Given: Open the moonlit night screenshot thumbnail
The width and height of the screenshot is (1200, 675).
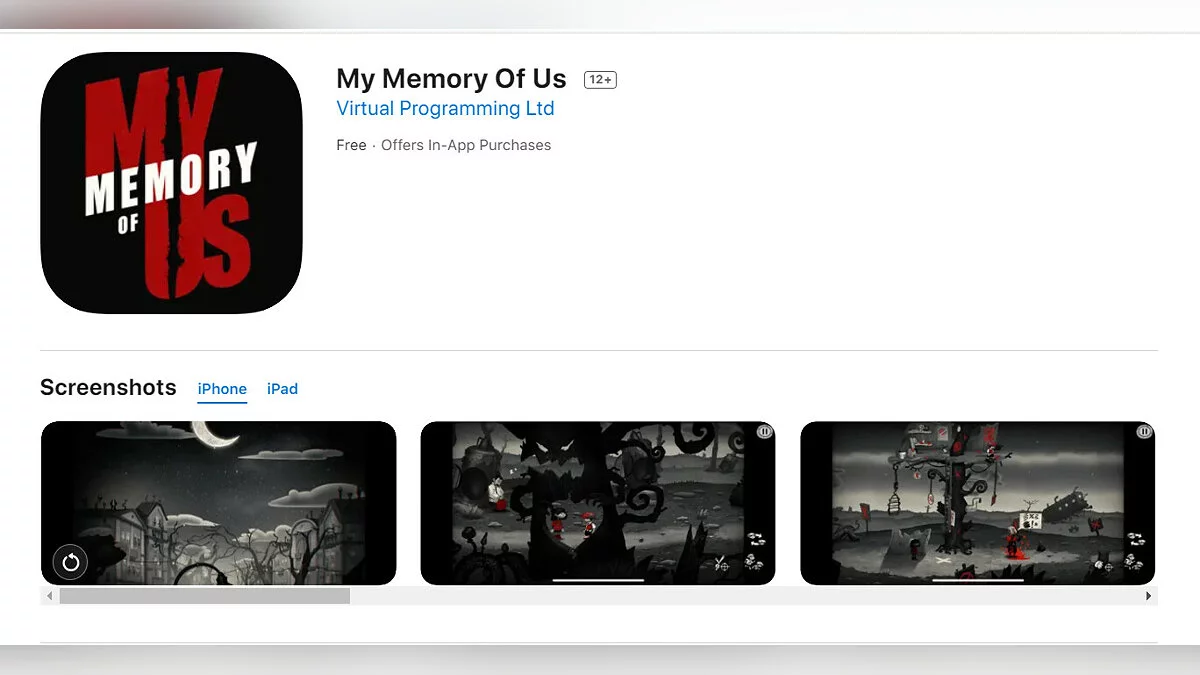Looking at the screenshot, I should pos(219,503).
